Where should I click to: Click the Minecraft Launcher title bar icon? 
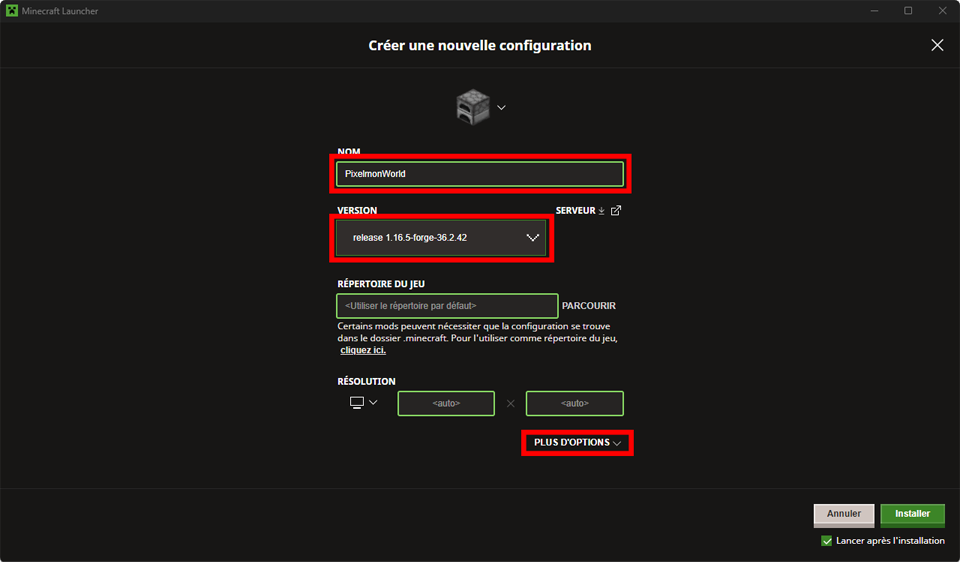12,10
